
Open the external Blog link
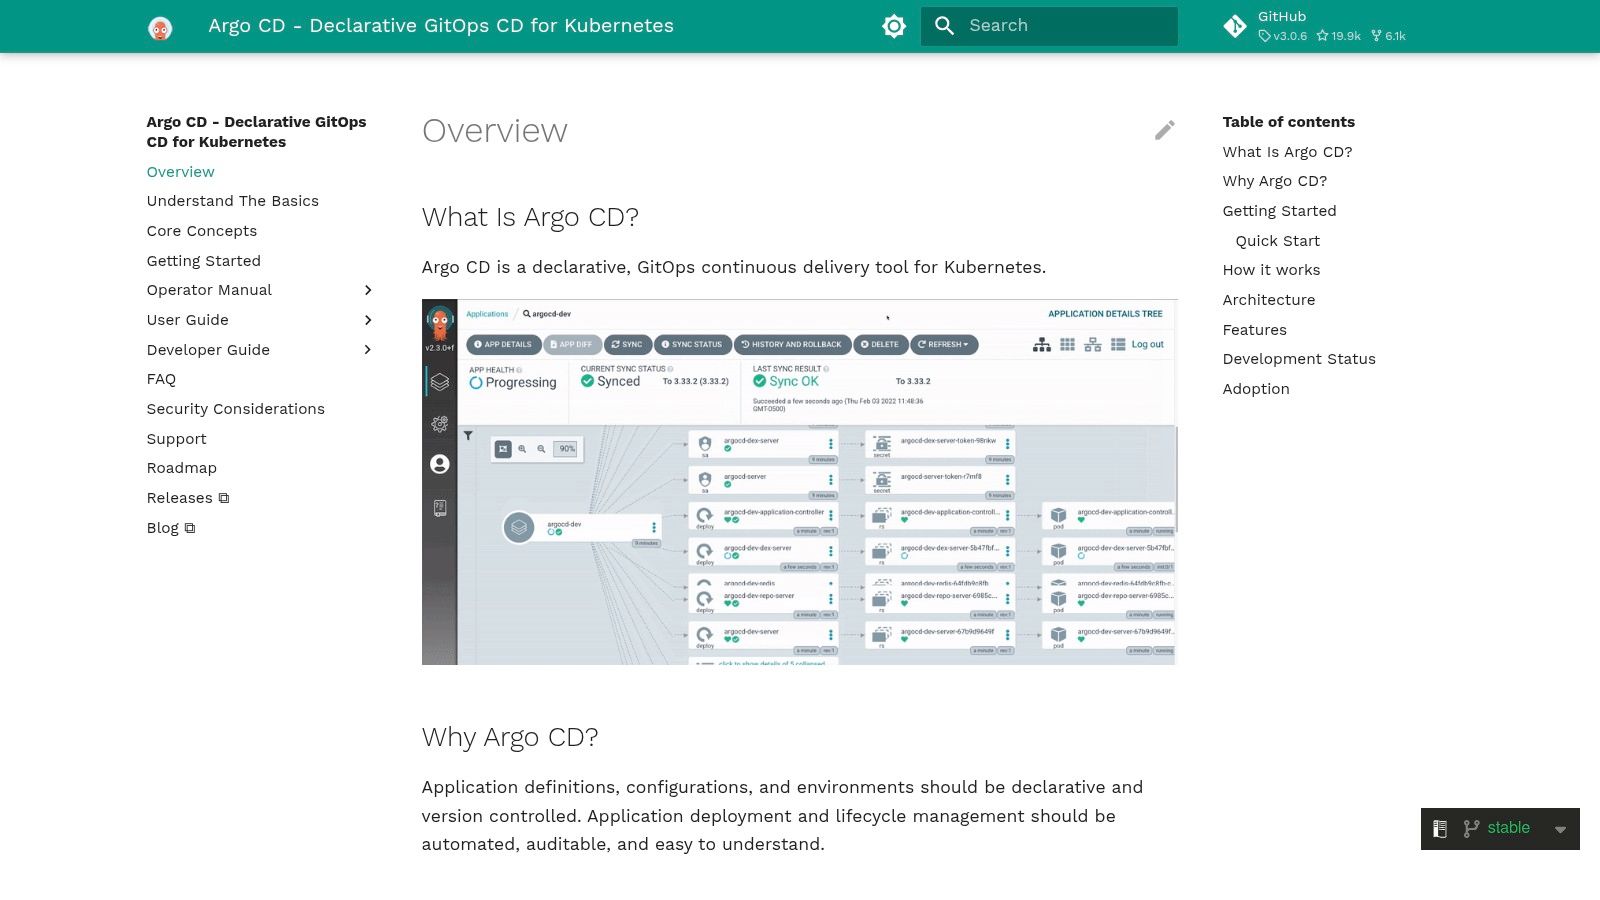coord(171,528)
